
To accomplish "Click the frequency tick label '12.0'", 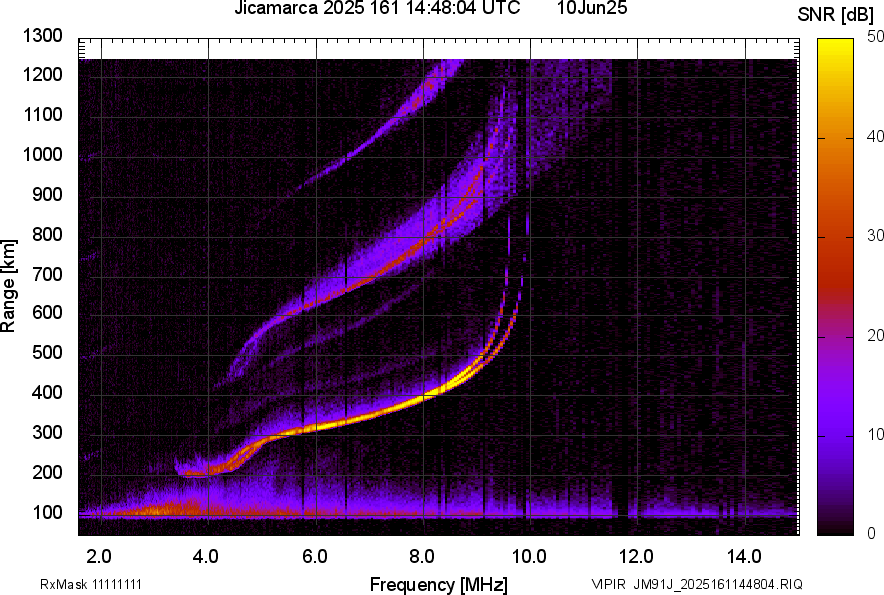I will click(637, 557).
